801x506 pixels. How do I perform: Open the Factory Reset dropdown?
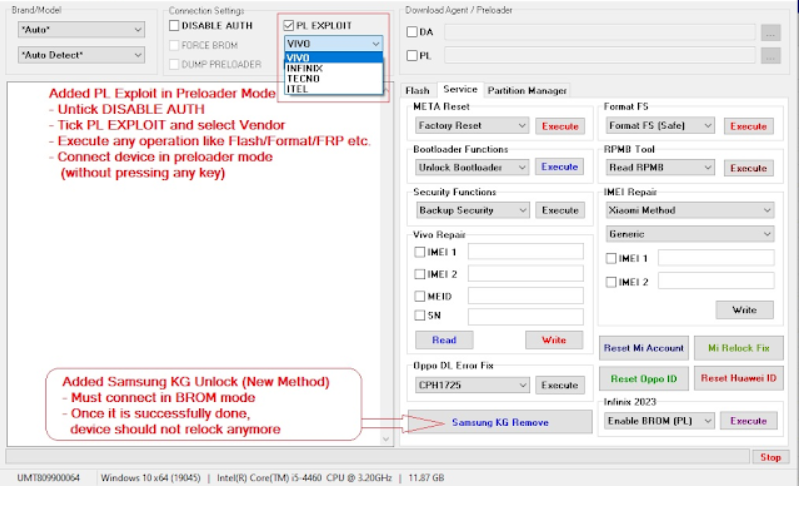click(x=472, y=126)
